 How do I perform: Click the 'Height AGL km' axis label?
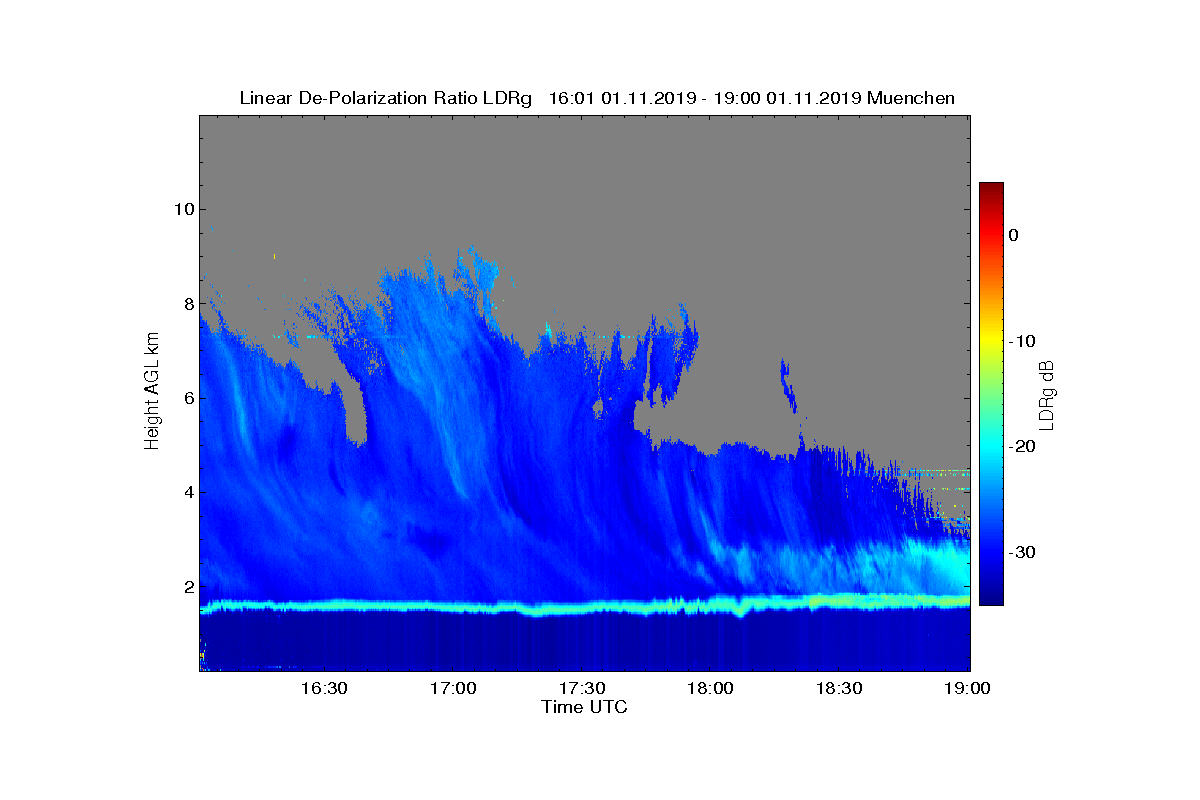click(152, 392)
